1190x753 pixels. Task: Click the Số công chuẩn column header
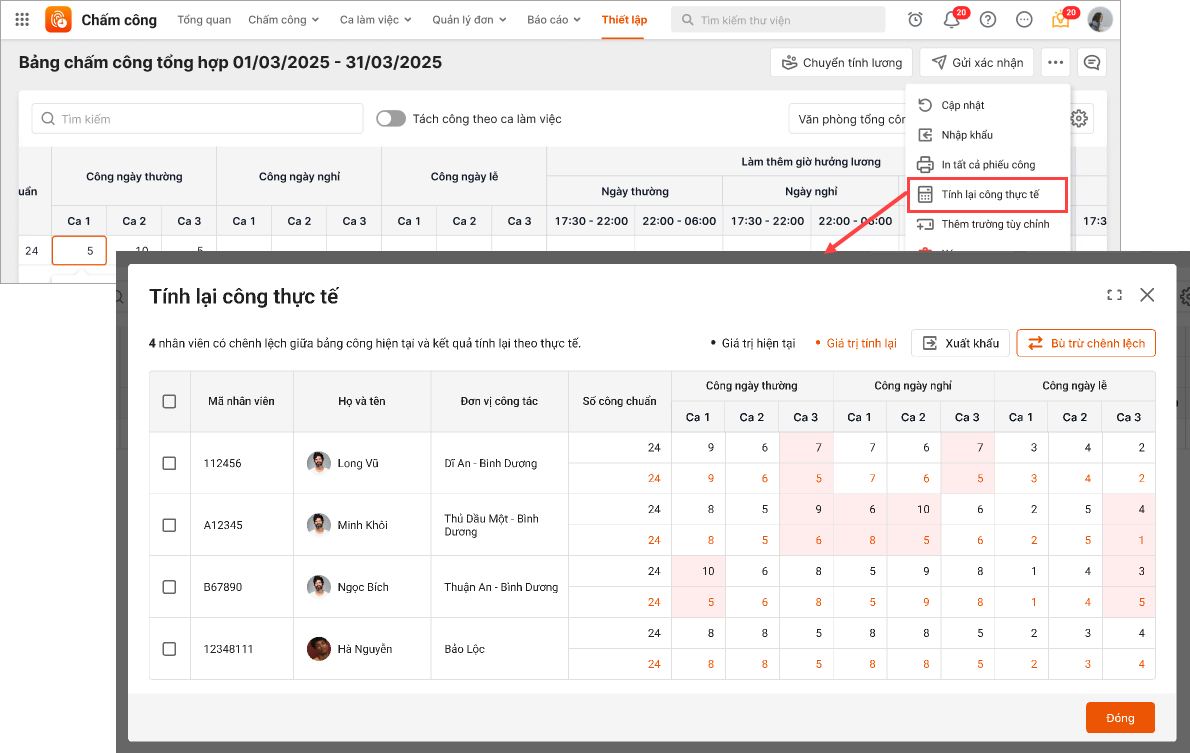pyautogui.click(x=619, y=401)
